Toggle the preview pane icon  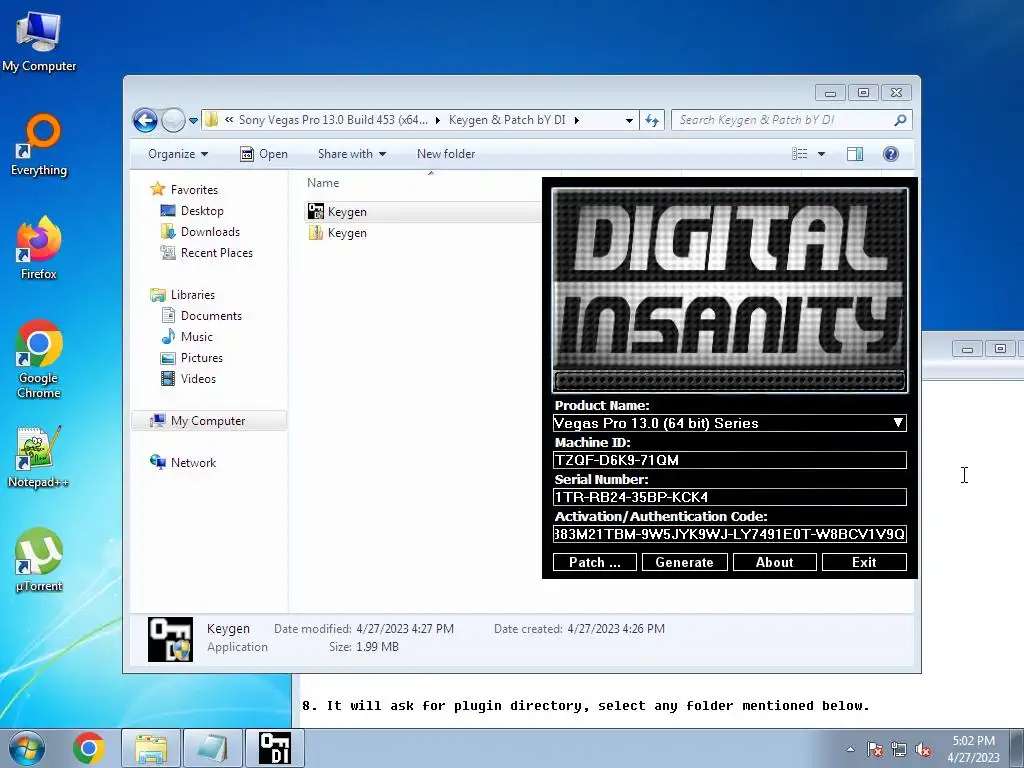(x=855, y=154)
